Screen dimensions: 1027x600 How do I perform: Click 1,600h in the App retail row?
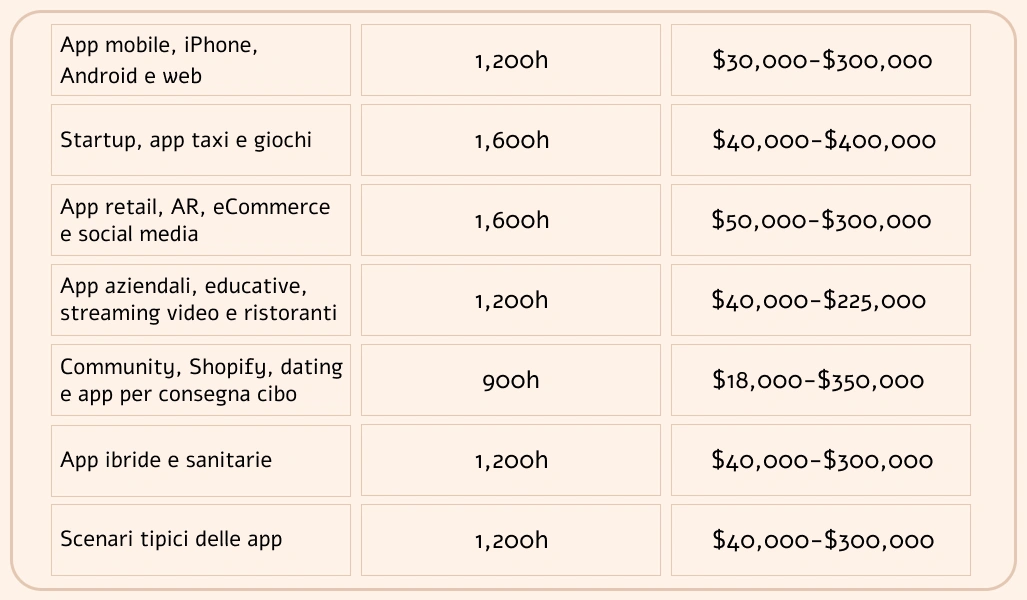tap(511, 220)
